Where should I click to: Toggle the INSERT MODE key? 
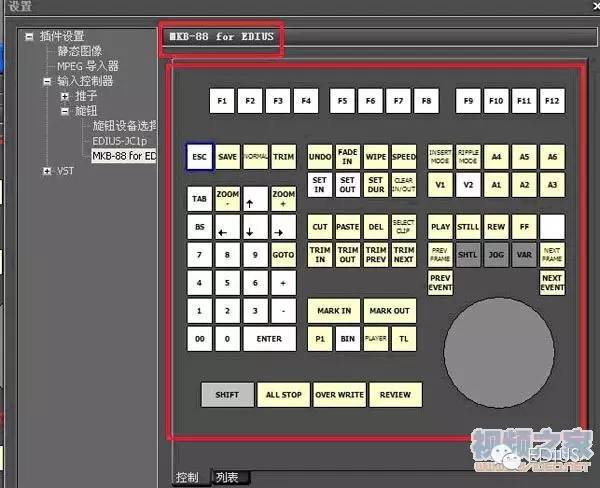click(x=440, y=157)
